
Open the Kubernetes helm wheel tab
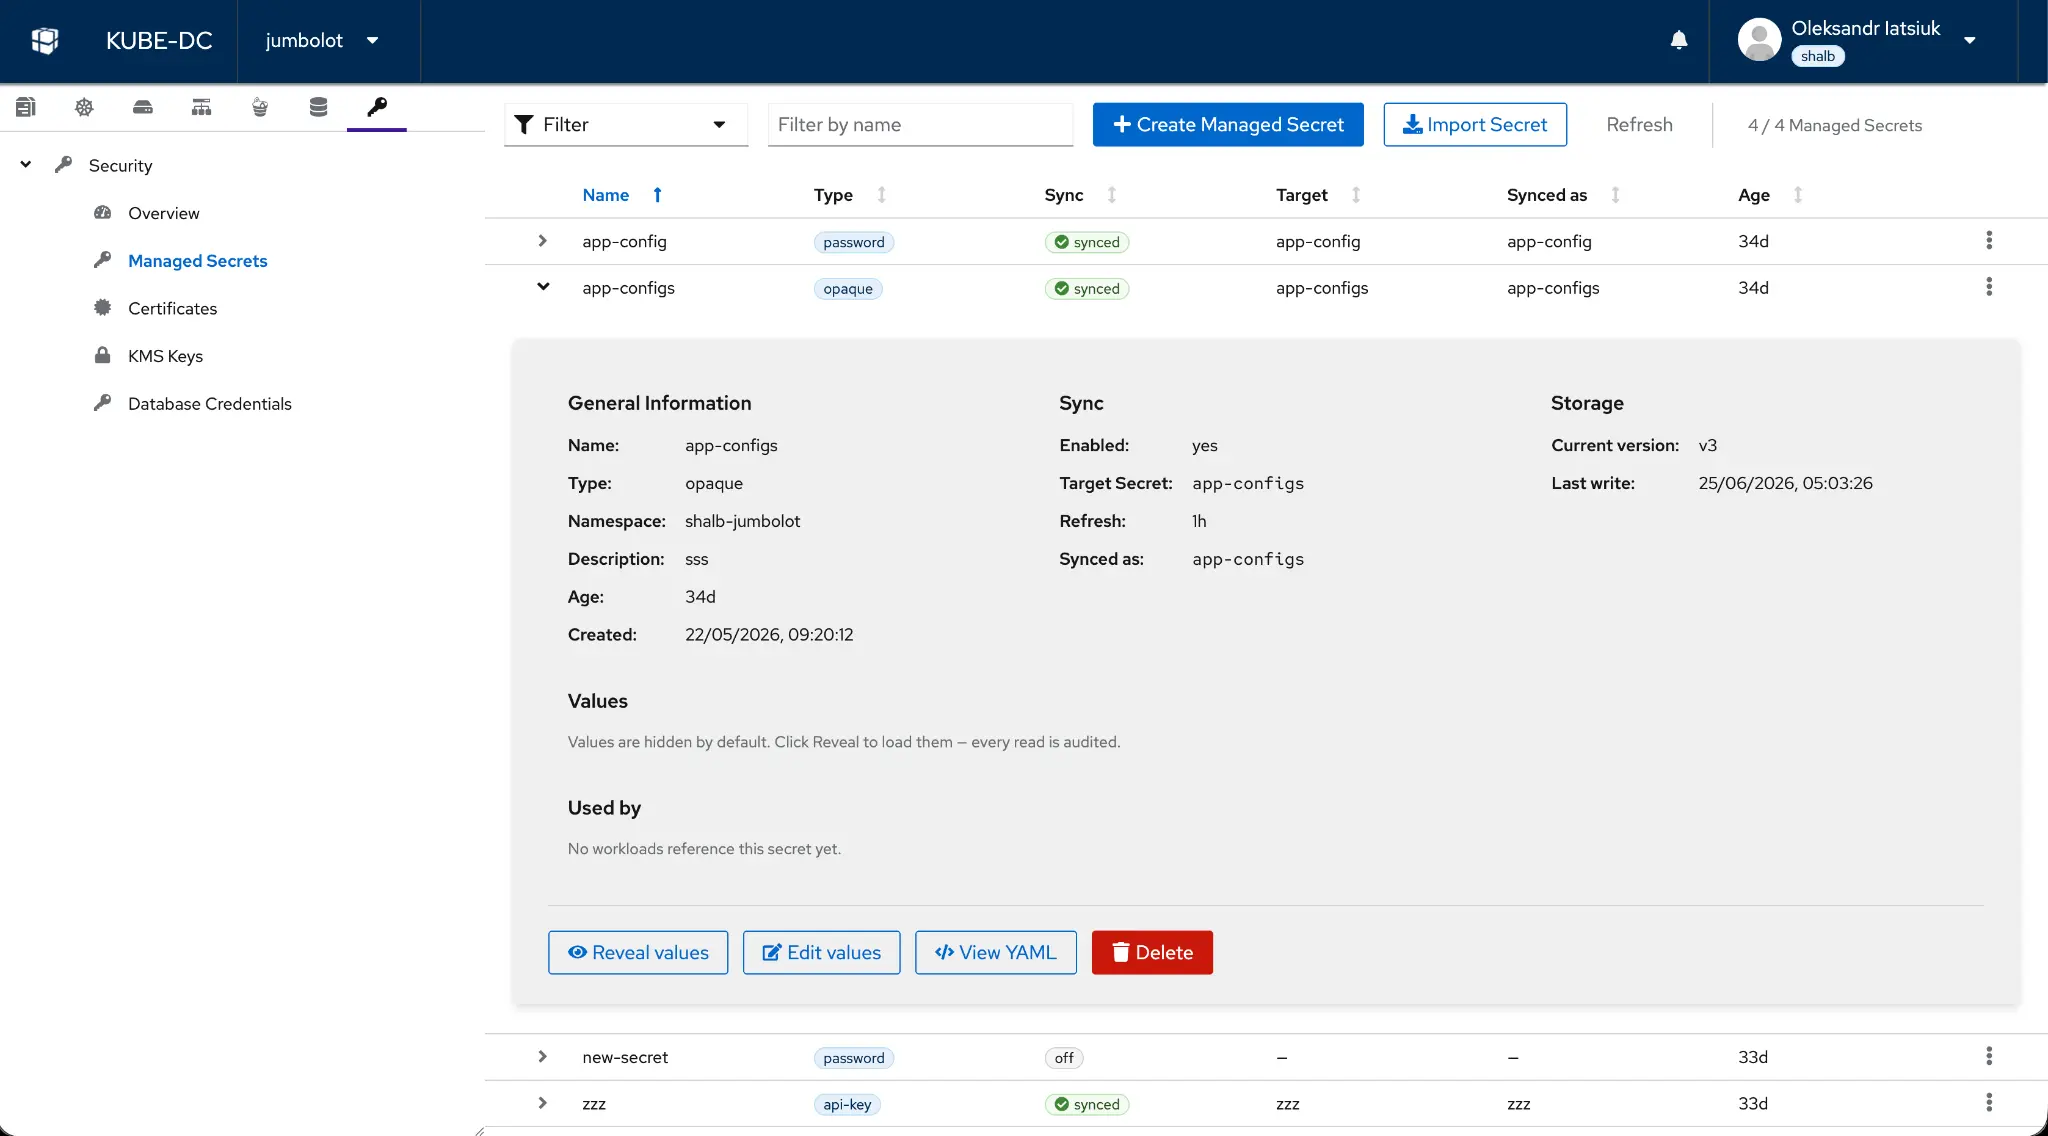pyautogui.click(x=84, y=107)
